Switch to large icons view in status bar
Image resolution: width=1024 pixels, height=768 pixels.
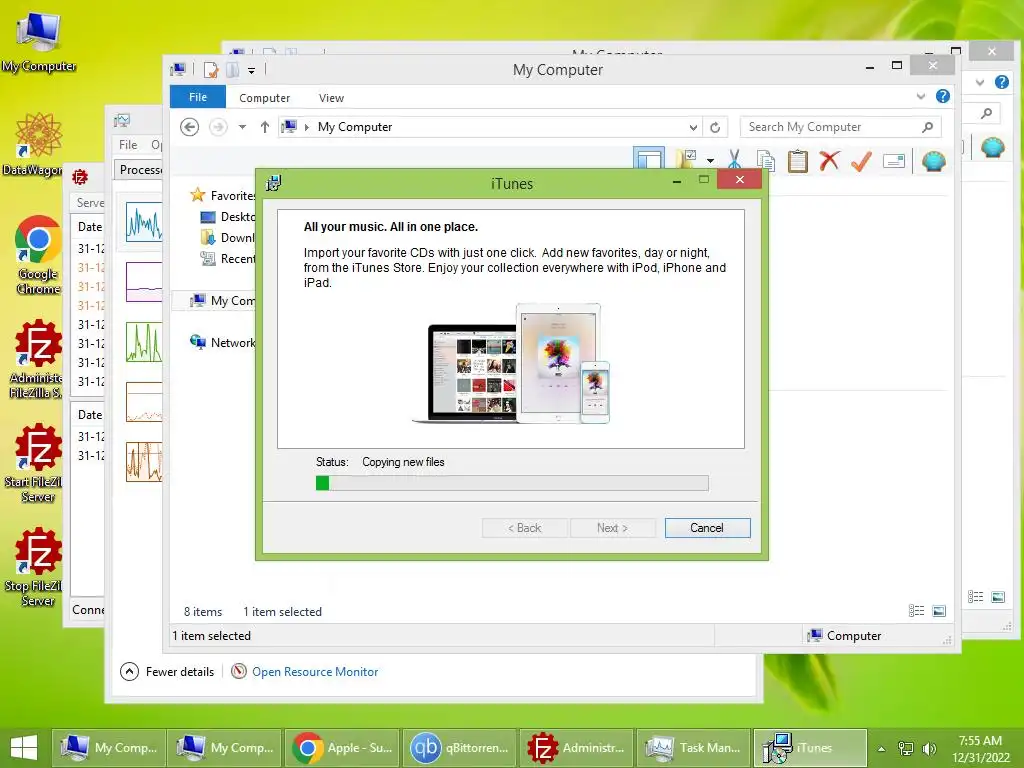tap(939, 611)
